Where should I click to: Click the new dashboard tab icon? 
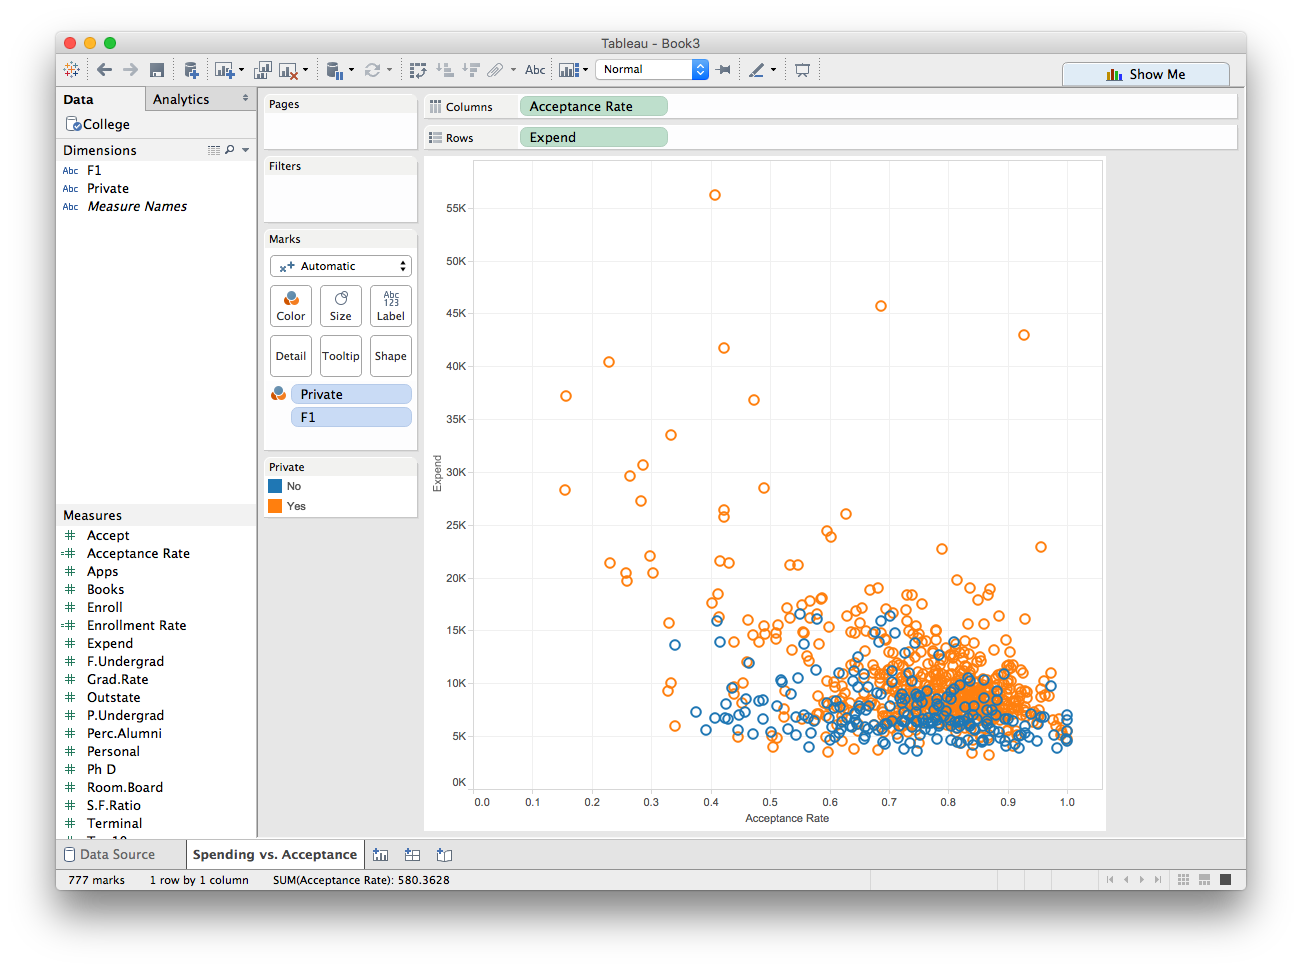pos(412,855)
